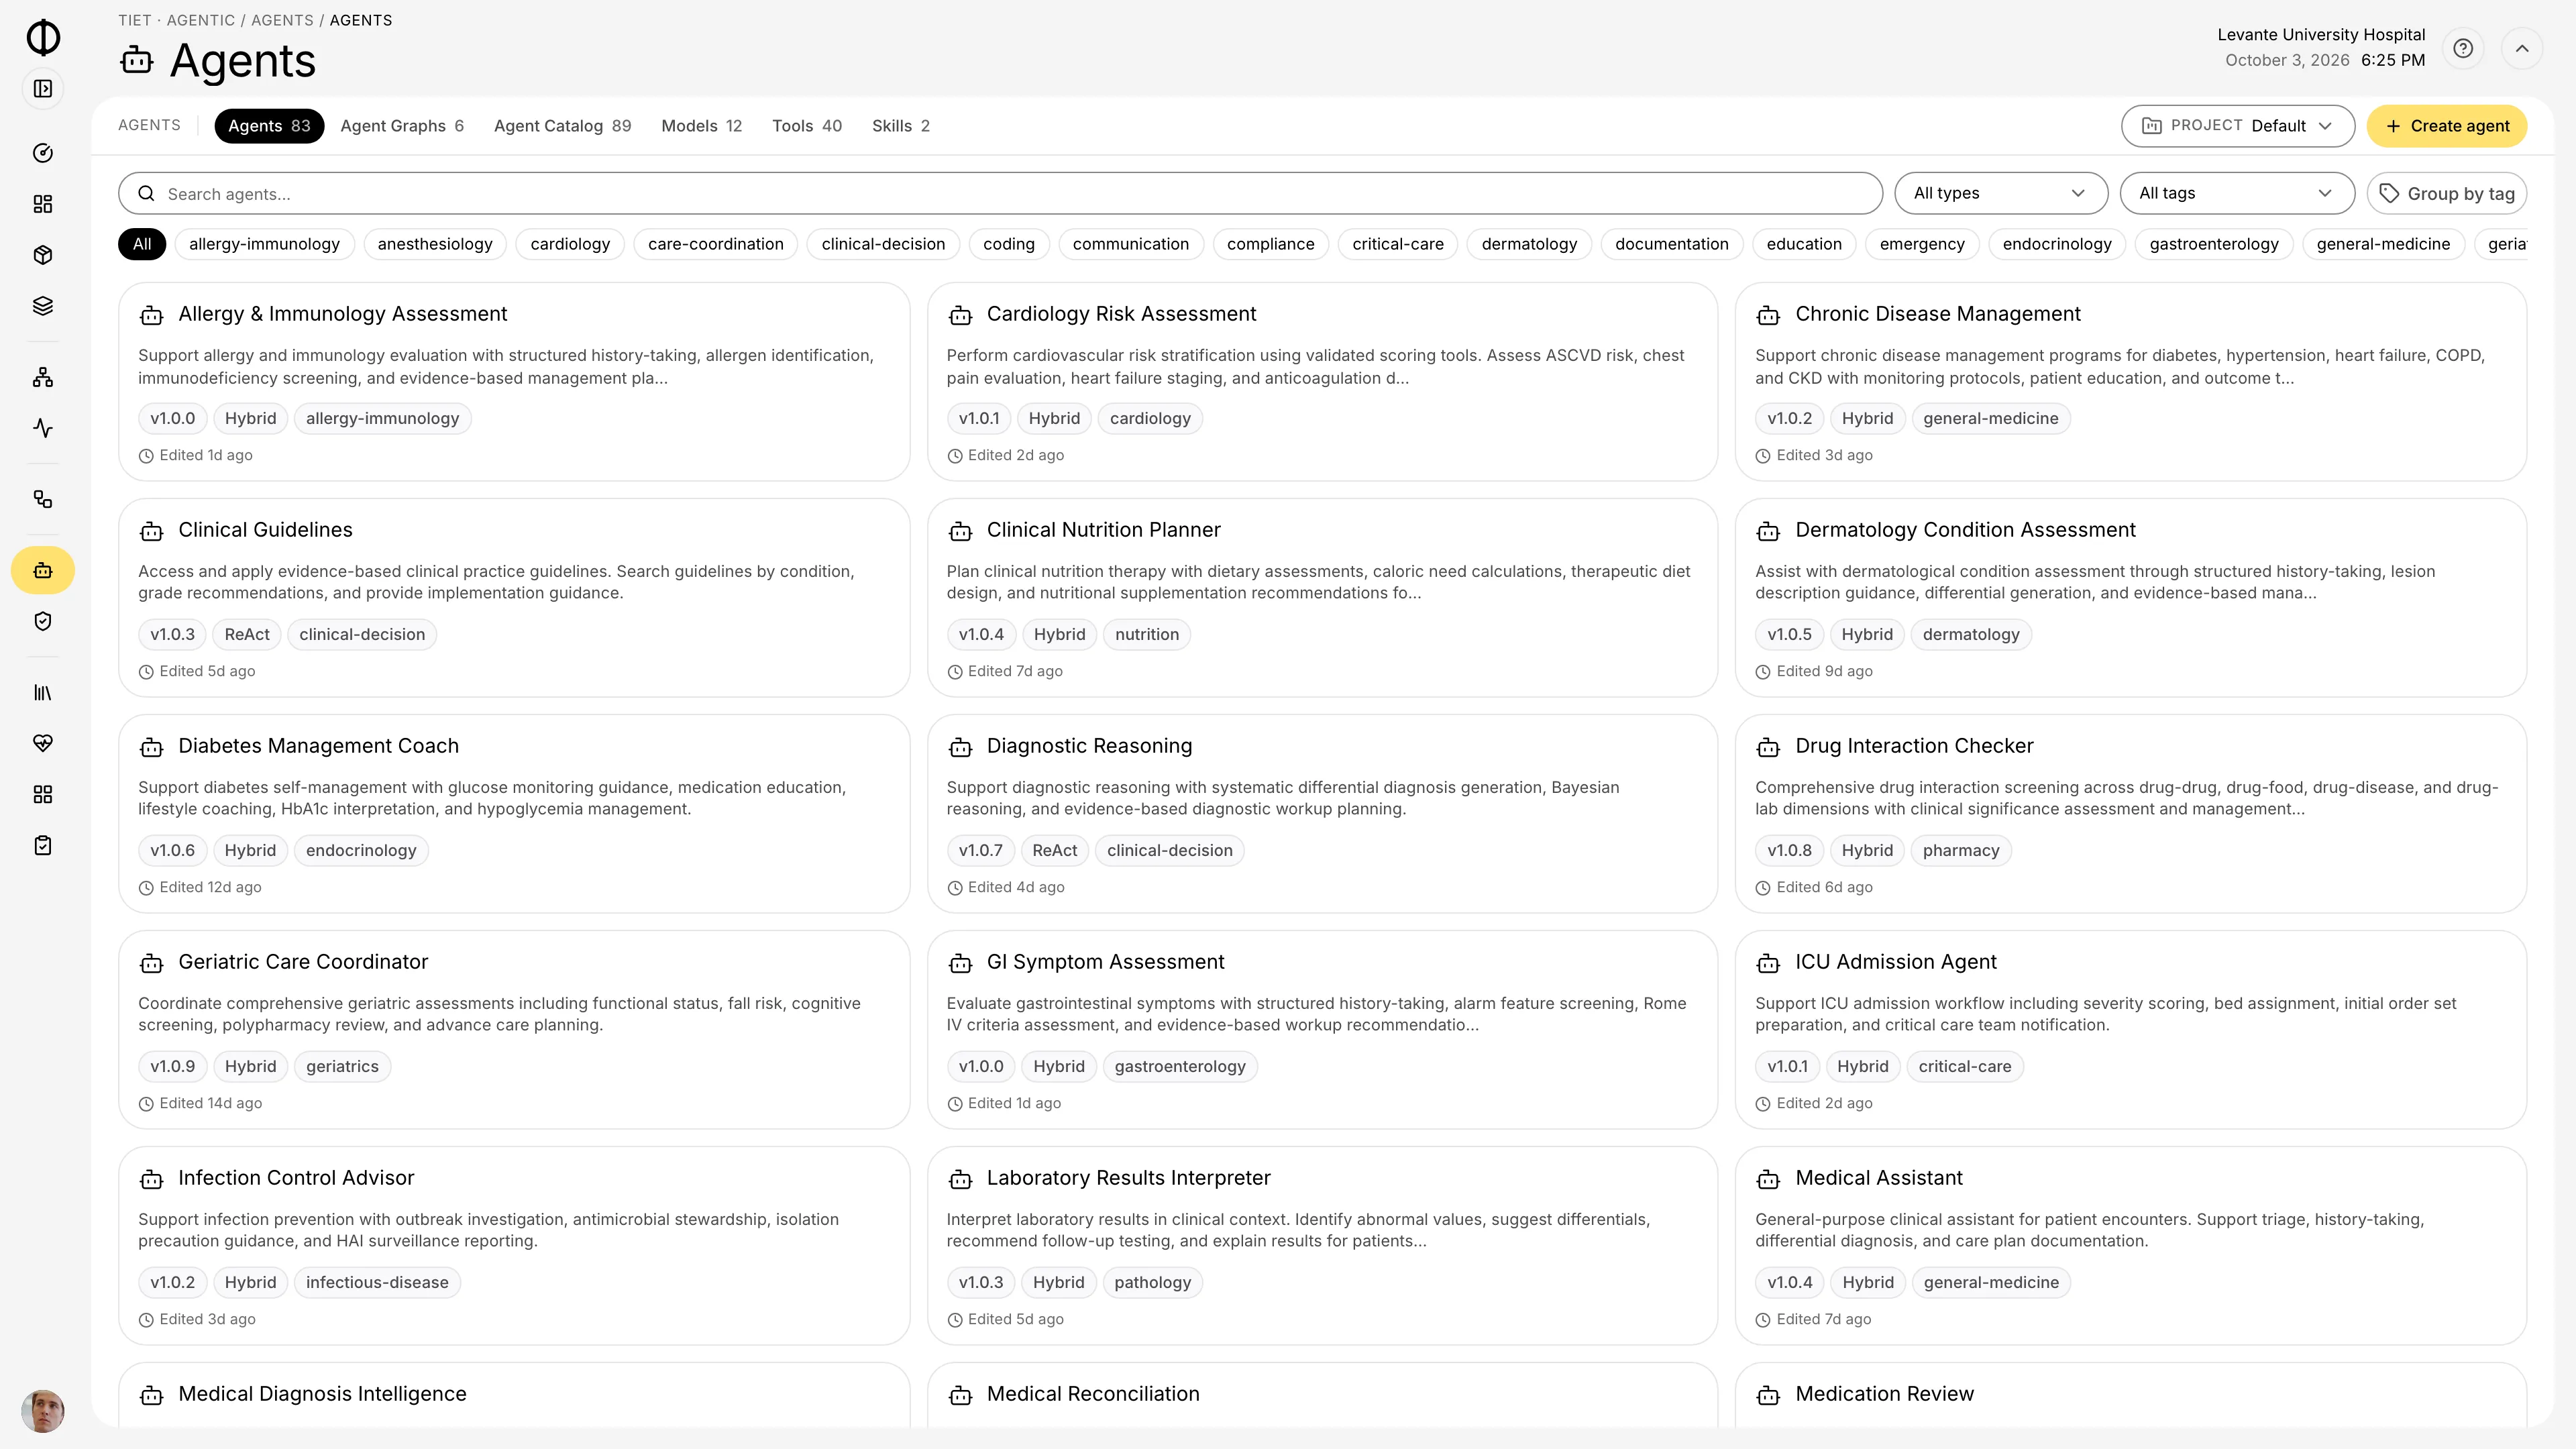Open the clipboard check sidebar icon
Screen dimensions: 2576x1449
pos(43,846)
